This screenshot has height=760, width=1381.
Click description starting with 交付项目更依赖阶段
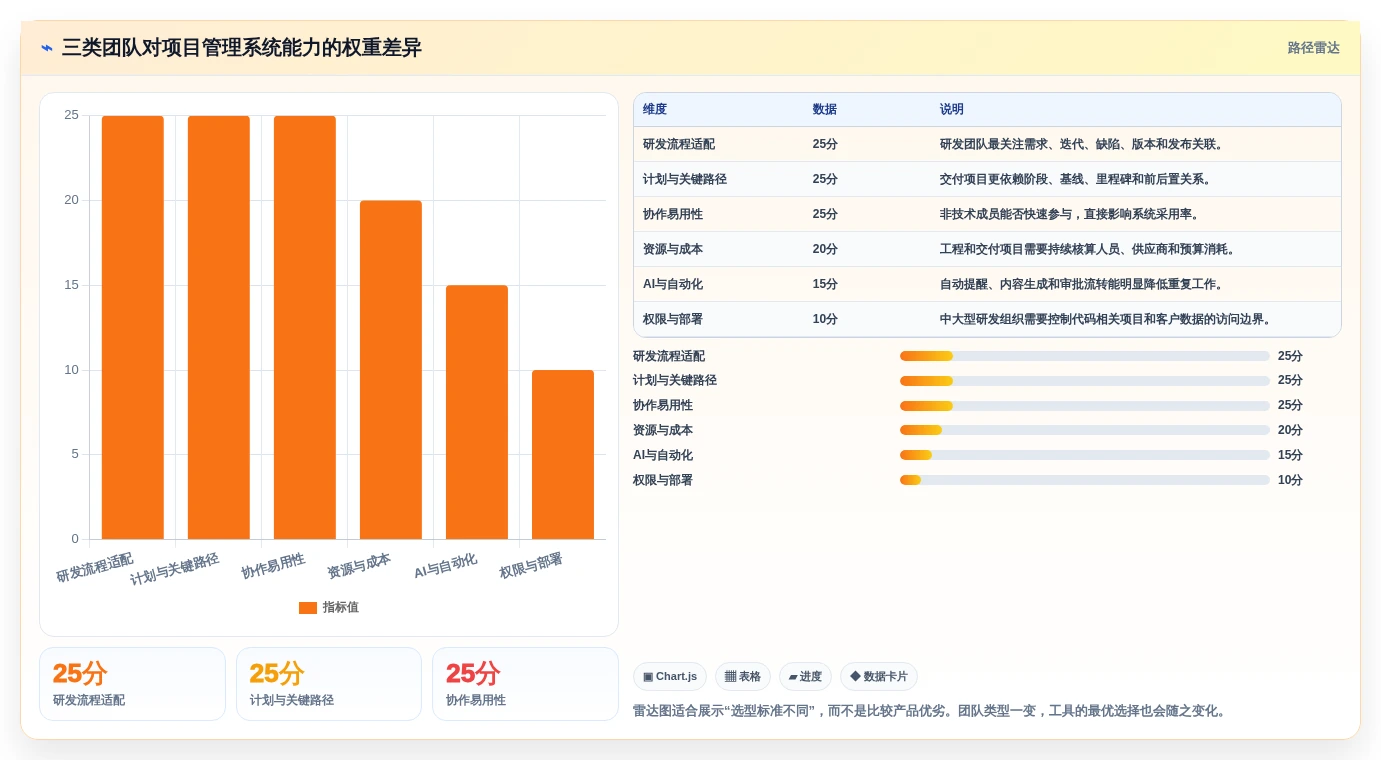[x=1078, y=179]
